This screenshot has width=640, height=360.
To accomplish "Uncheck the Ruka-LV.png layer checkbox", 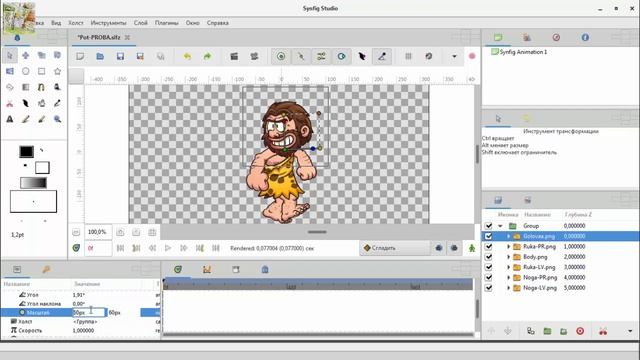I will point(488,267).
